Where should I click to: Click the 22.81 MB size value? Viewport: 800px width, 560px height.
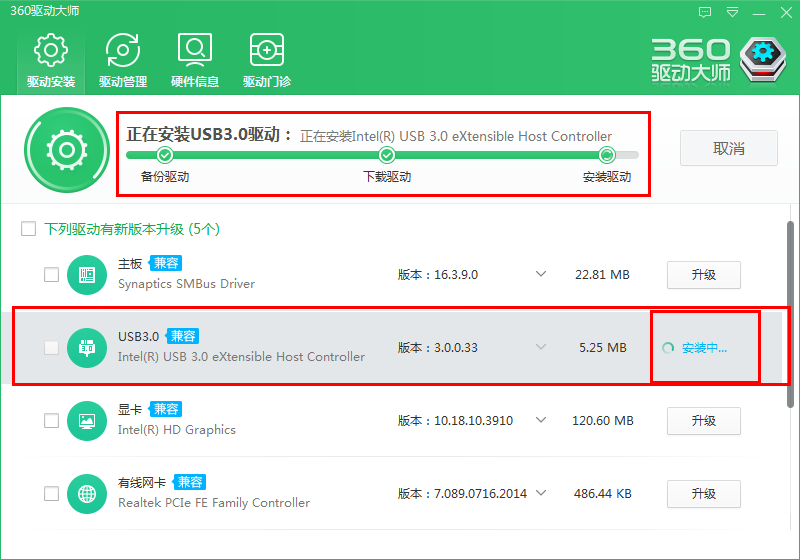pyautogui.click(x=602, y=275)
